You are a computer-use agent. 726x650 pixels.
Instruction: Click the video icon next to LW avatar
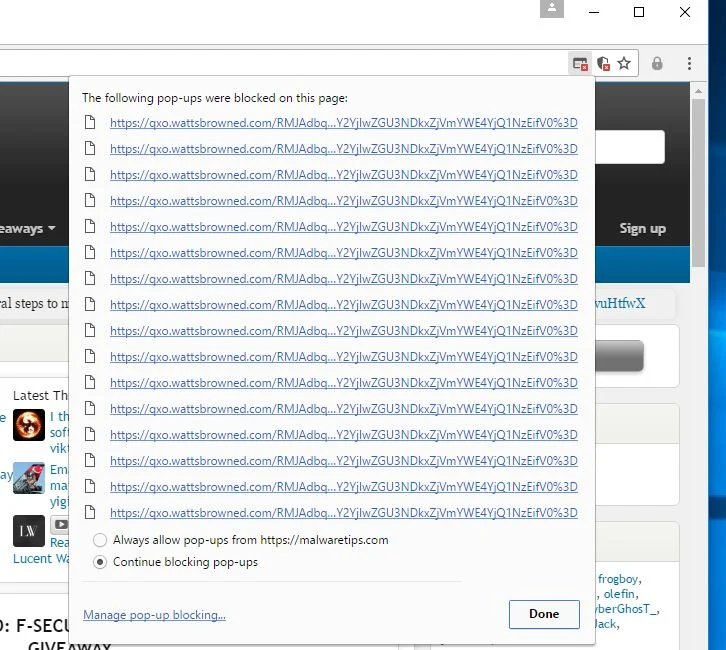[60, 524]
